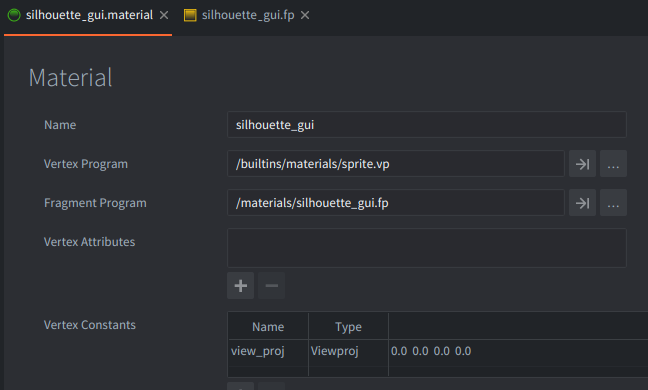Open the Viewproj type dropdown cell
The height and width of the screenshot is (390, 648).
(x=348, y=351)
